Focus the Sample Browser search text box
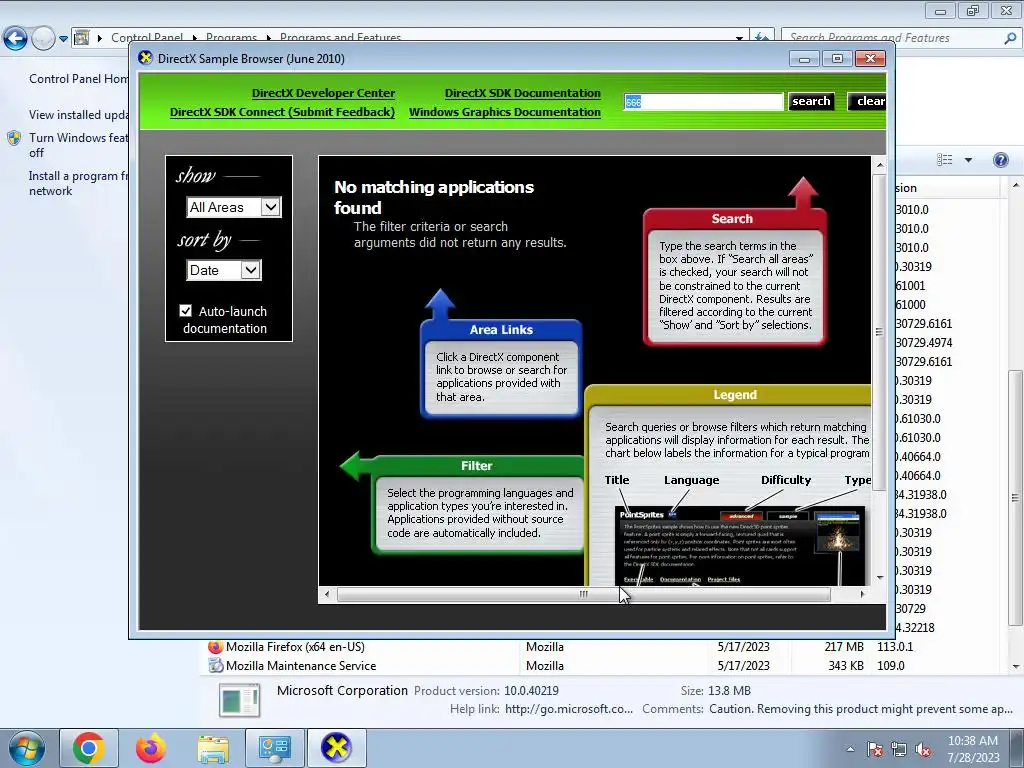1024x768 pixels. click(703, 102)
